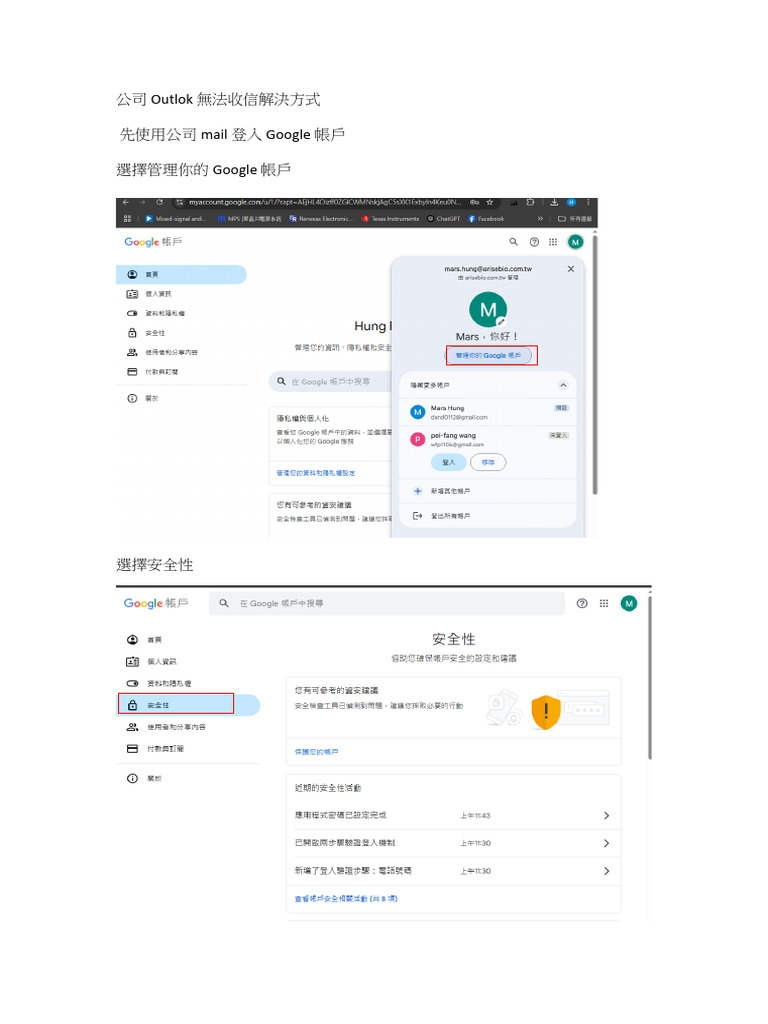Click the home page vertical scrollbar
Image resolution: width=768 pixels, height=1024 pixels.
(594, 366)
